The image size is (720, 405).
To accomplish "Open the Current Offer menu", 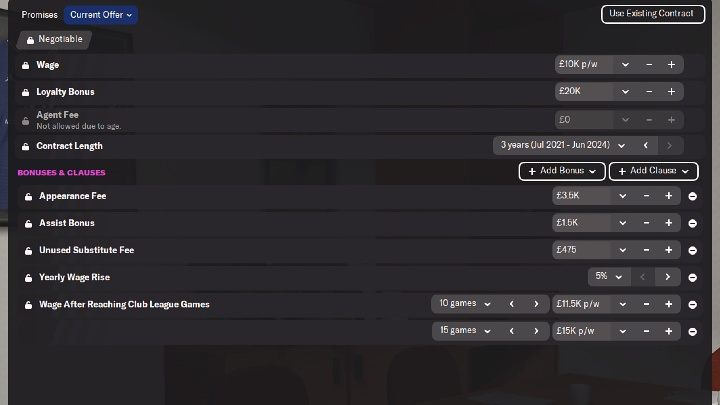I will pyautogui.click(x=101, y=15).
